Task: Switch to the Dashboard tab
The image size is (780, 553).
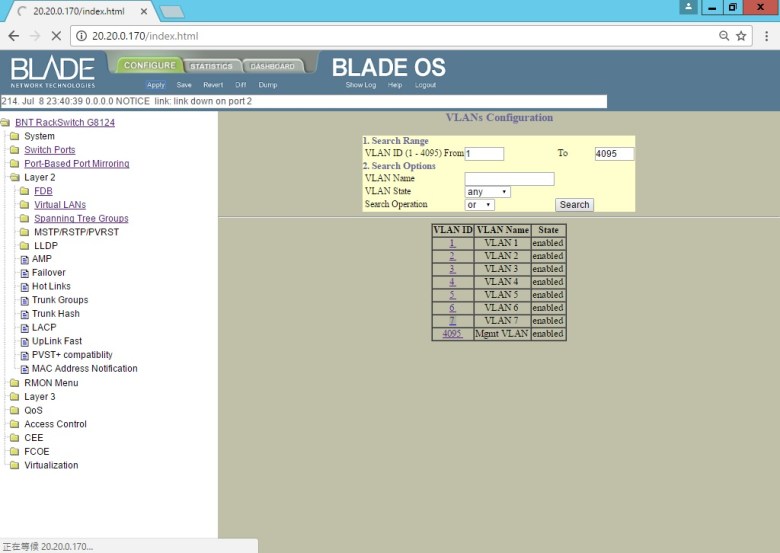Action: pyautogui.click(x=272, y=67)
